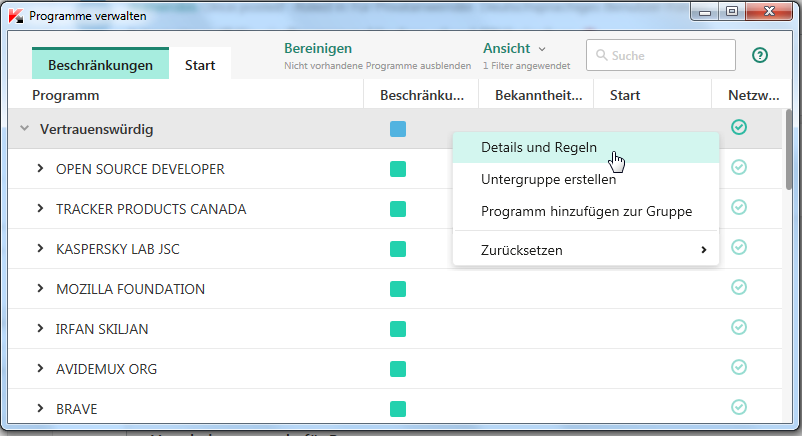The width and height of the screenshot is (802, 436).
Task: Click the Kaspersky logo in title bar
Action: pos(16,16)
